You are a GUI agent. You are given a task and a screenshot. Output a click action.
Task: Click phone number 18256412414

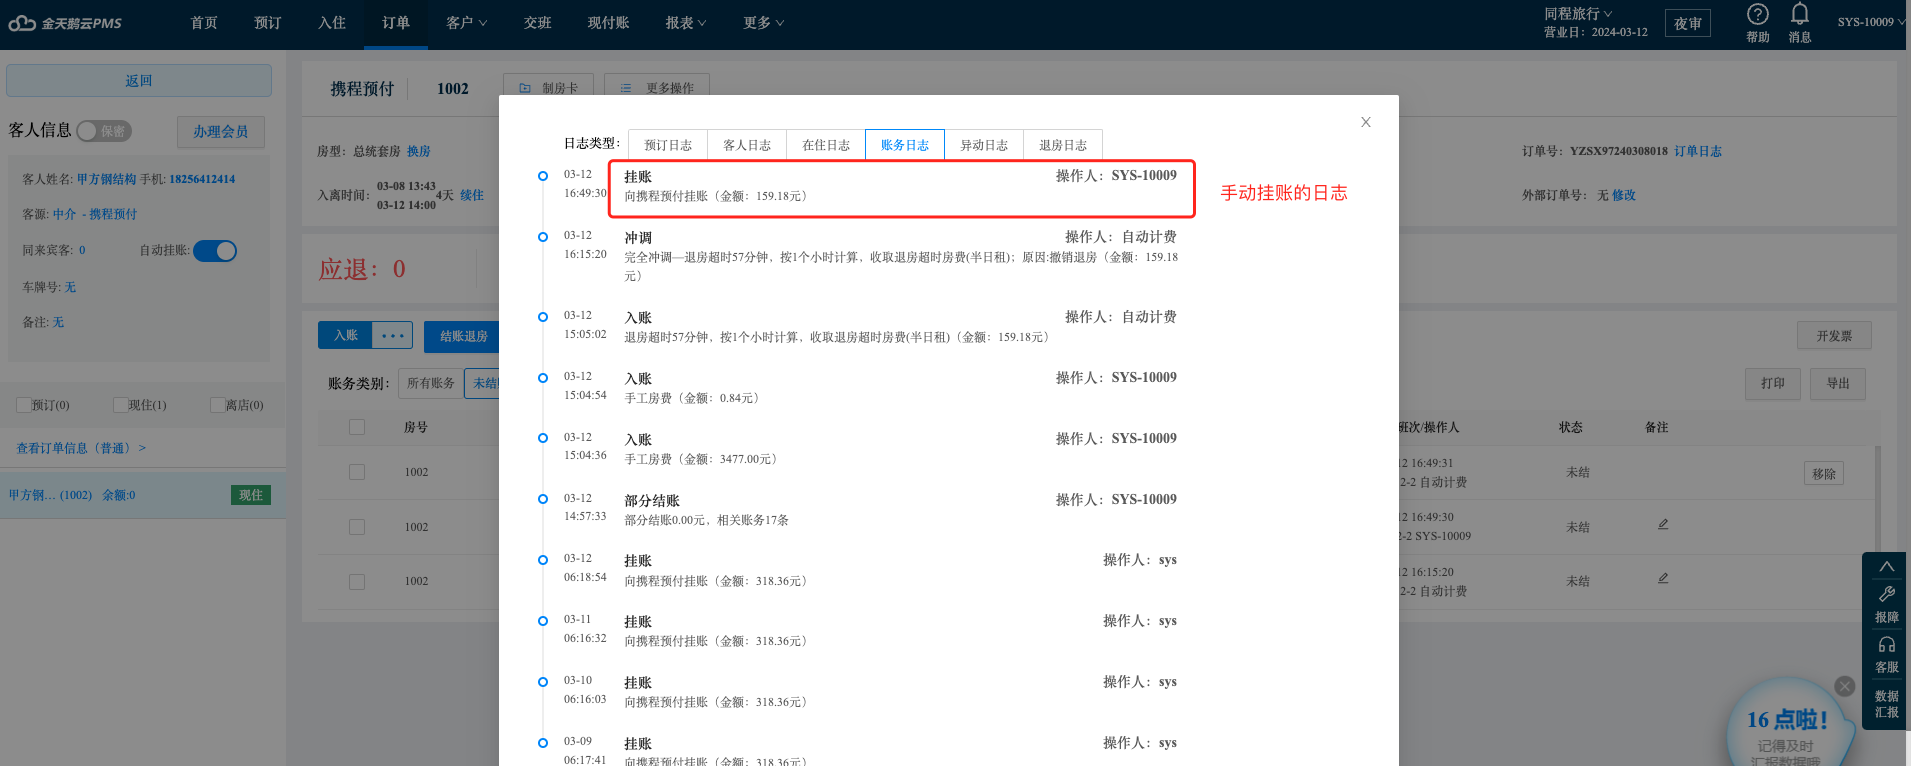(202, 179)
